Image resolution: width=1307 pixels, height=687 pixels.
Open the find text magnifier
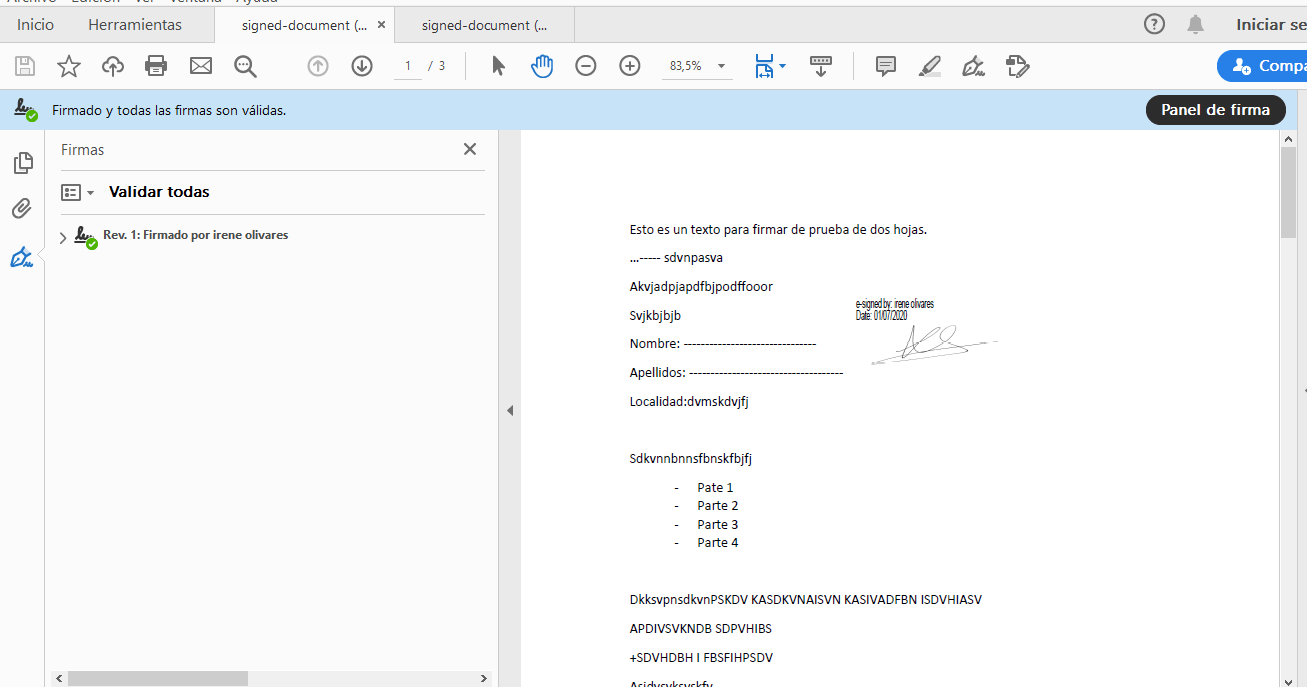(245, 66)
